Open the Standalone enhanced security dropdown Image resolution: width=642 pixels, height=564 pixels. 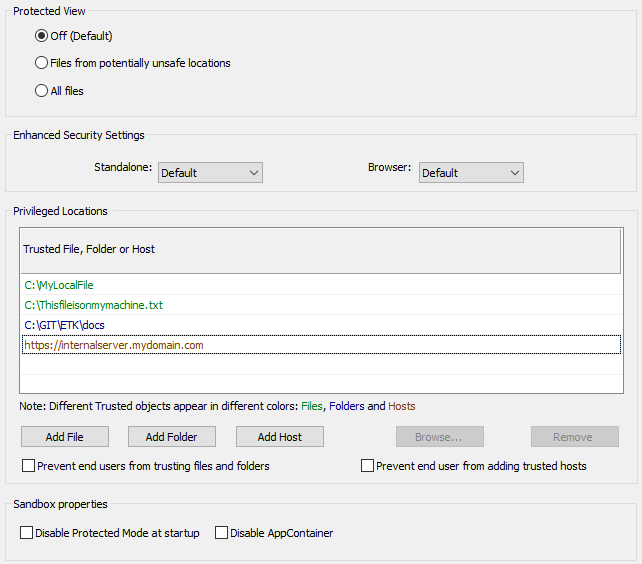pyautogui.click(x=210, y=173)
